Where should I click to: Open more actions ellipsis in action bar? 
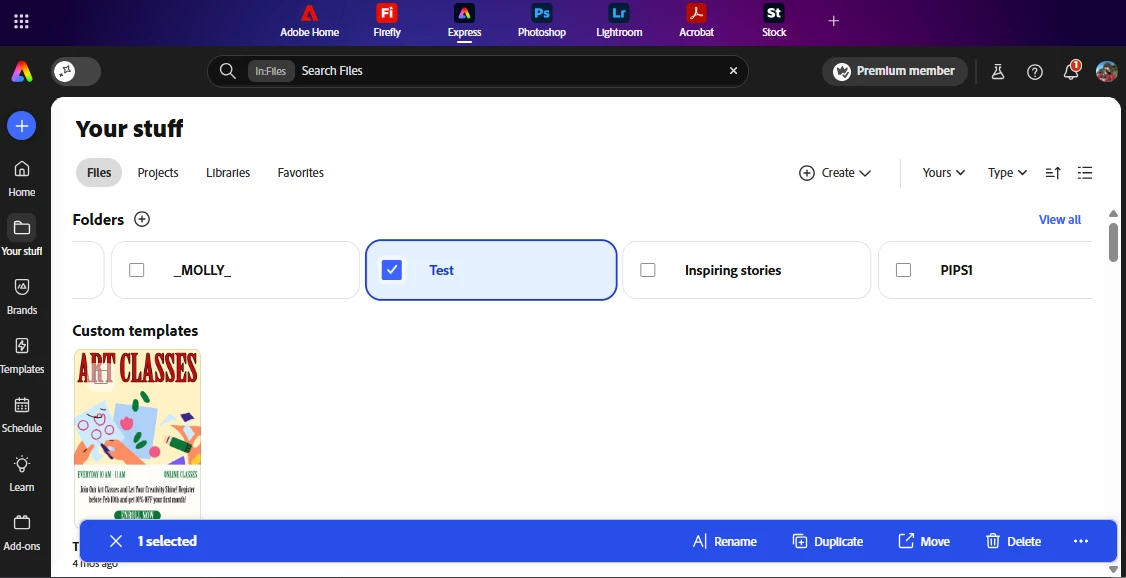click(1081, 541)
